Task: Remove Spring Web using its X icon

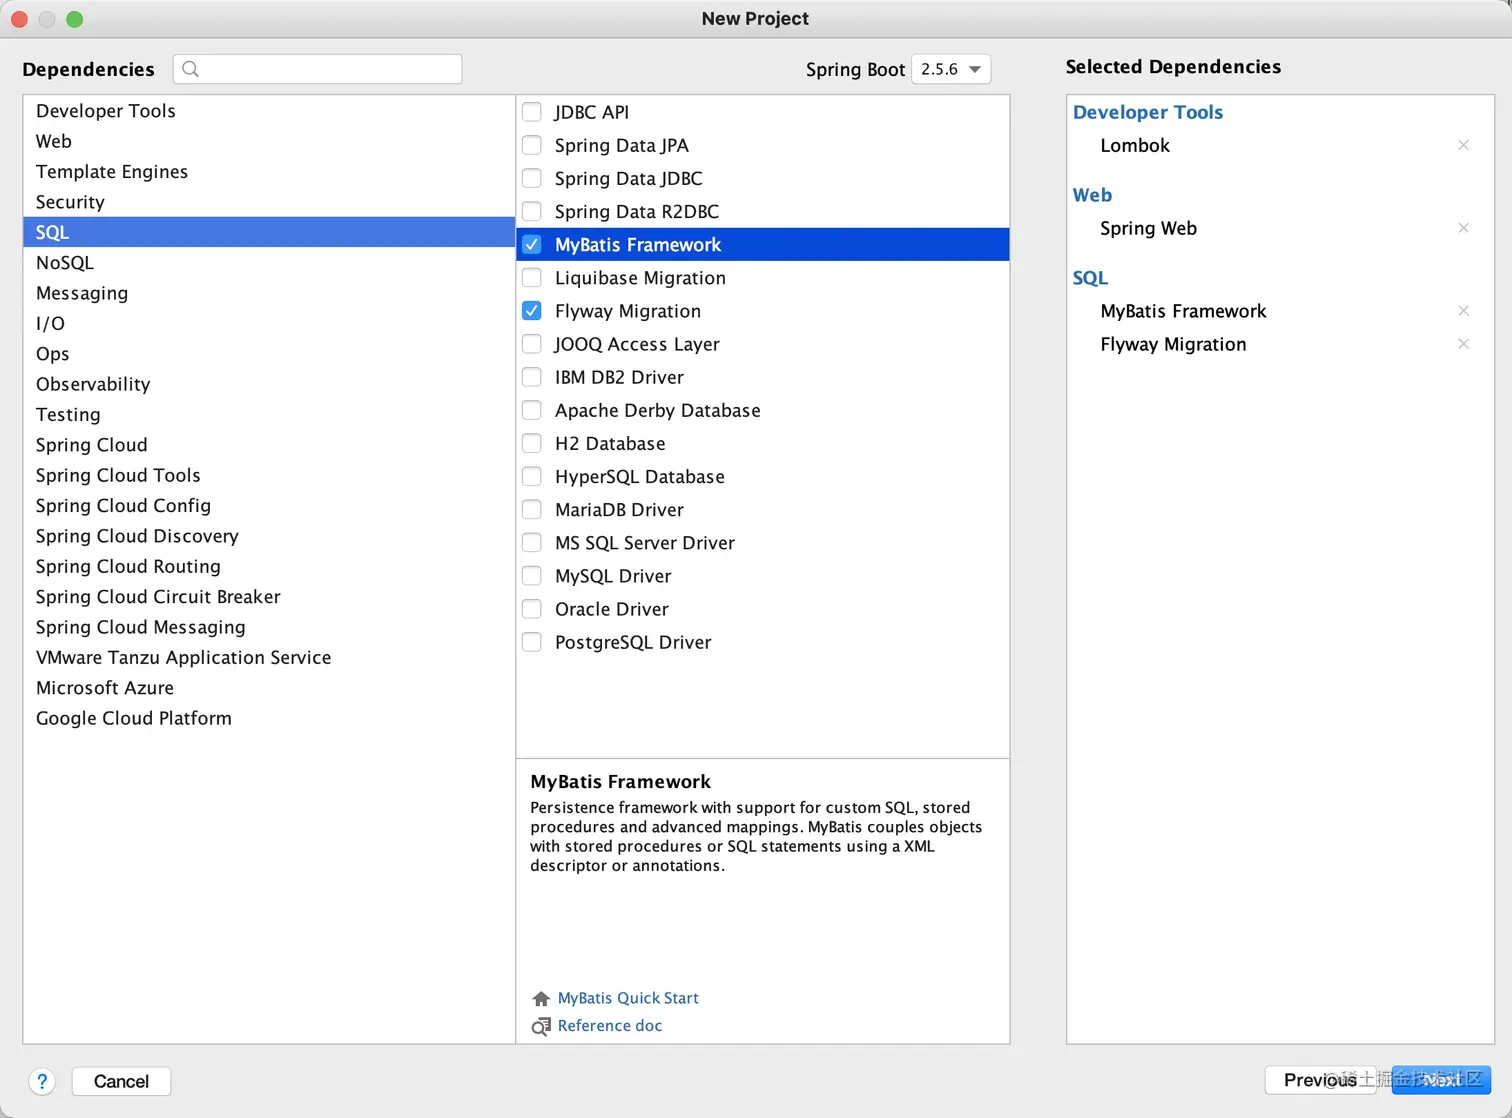Action: tap(1463, 228)
